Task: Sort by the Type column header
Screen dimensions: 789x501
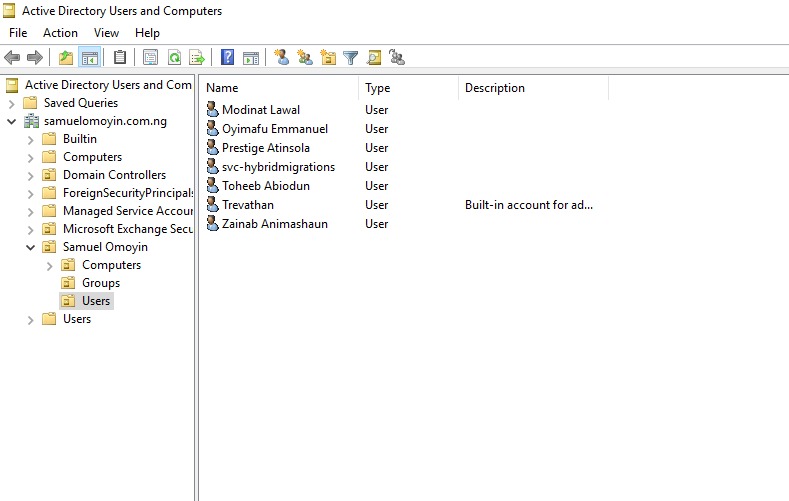Action: [x=409, y=88]
